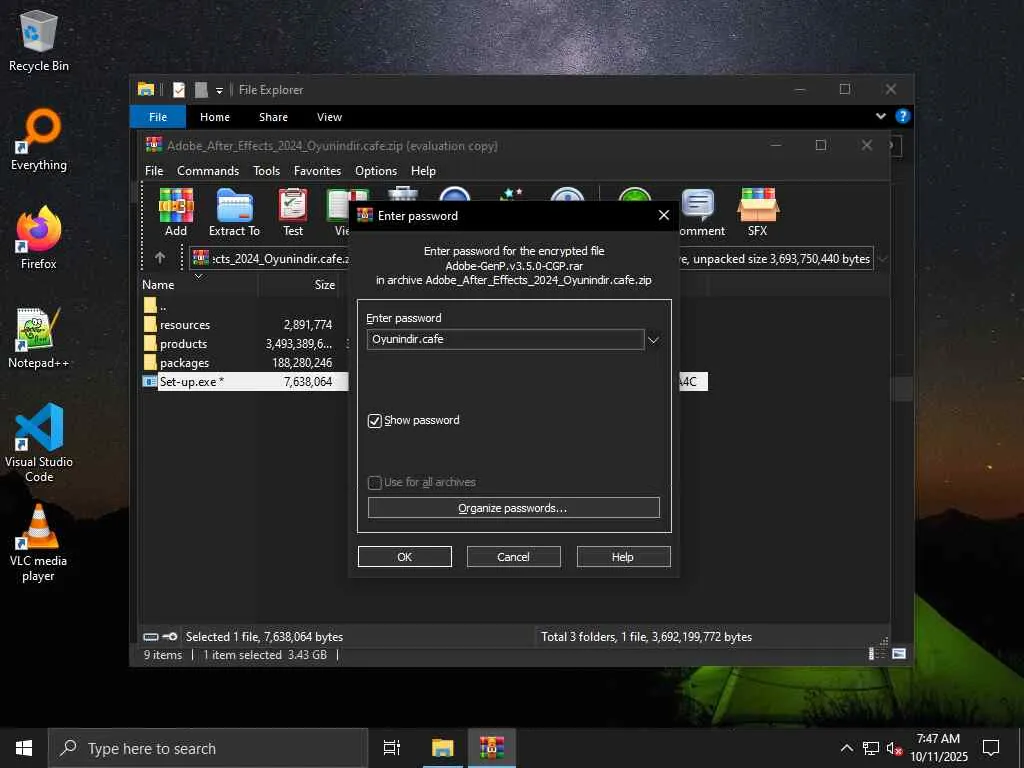1024x768 pixels.
Task: Select the Firefox desktop shortcut
Action: click(x=39, y=238)
